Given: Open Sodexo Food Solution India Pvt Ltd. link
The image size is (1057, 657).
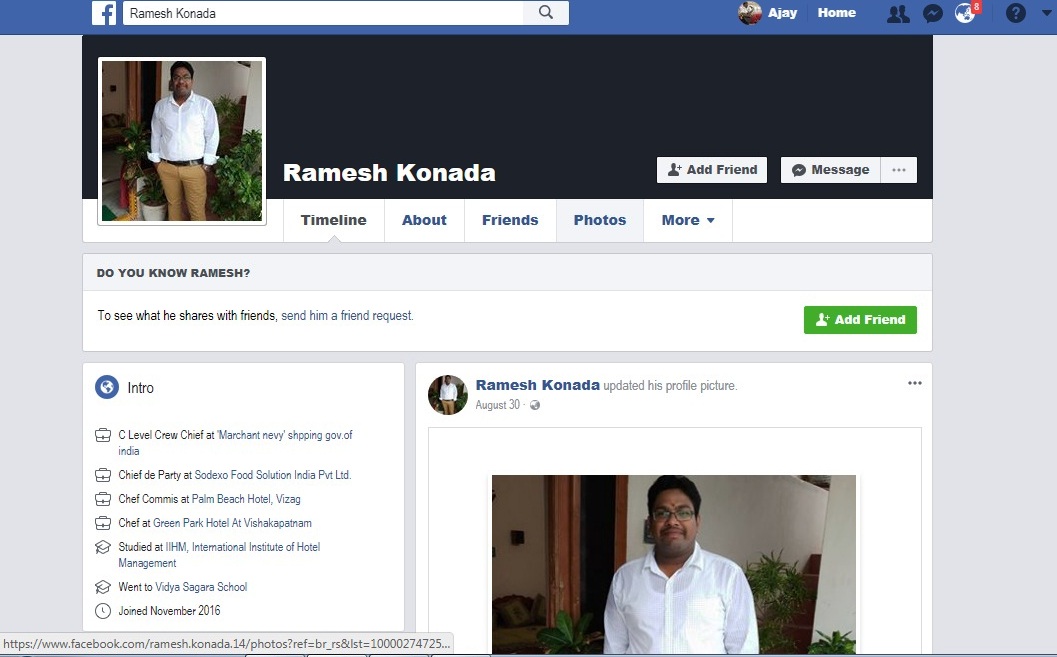Looking at the screenshot, I should click(x=273, y=475).
